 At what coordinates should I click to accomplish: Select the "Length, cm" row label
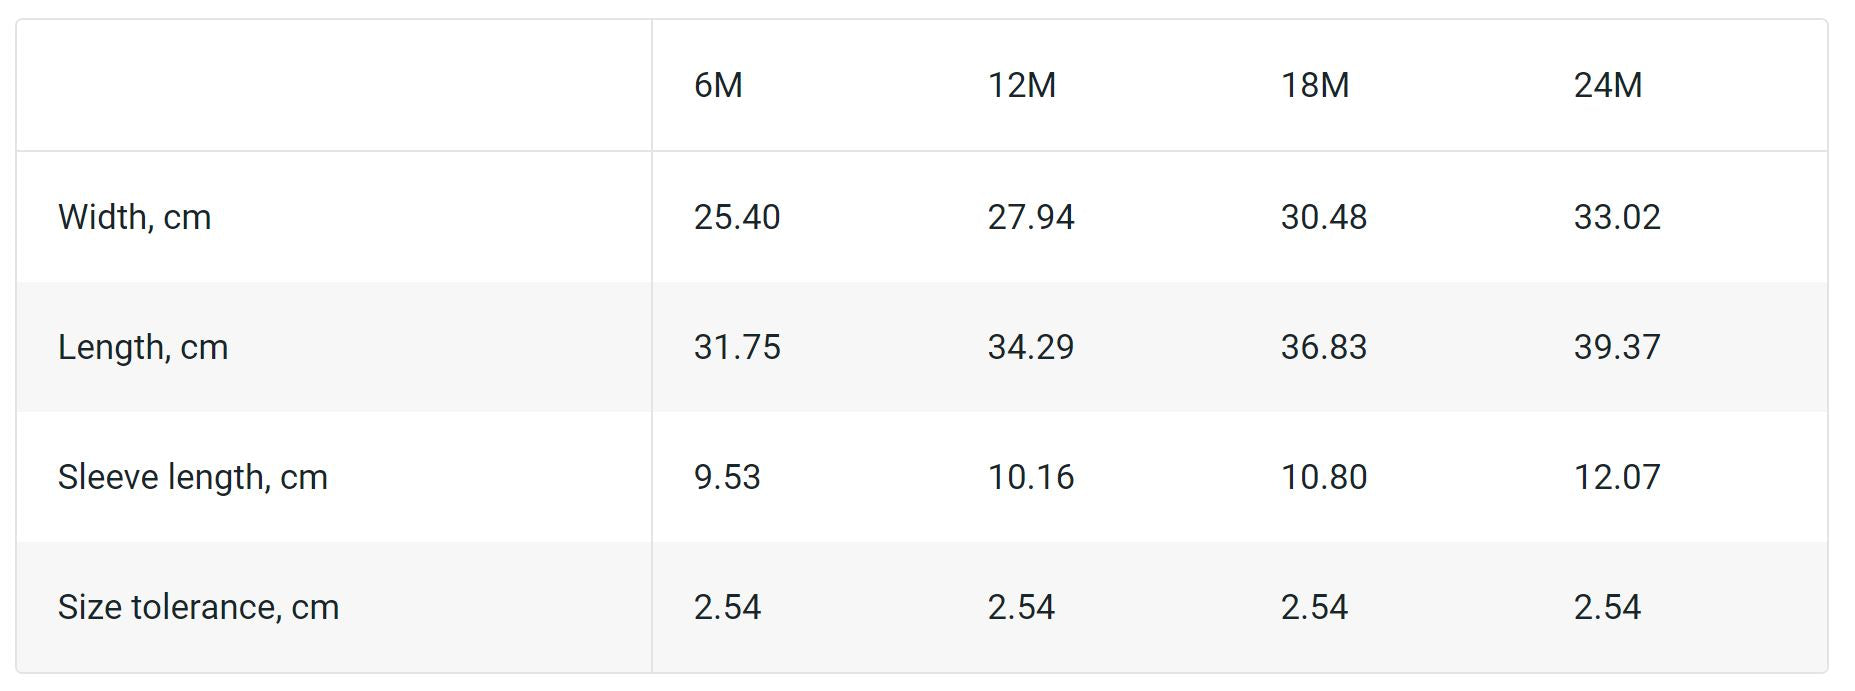(143, 348)
